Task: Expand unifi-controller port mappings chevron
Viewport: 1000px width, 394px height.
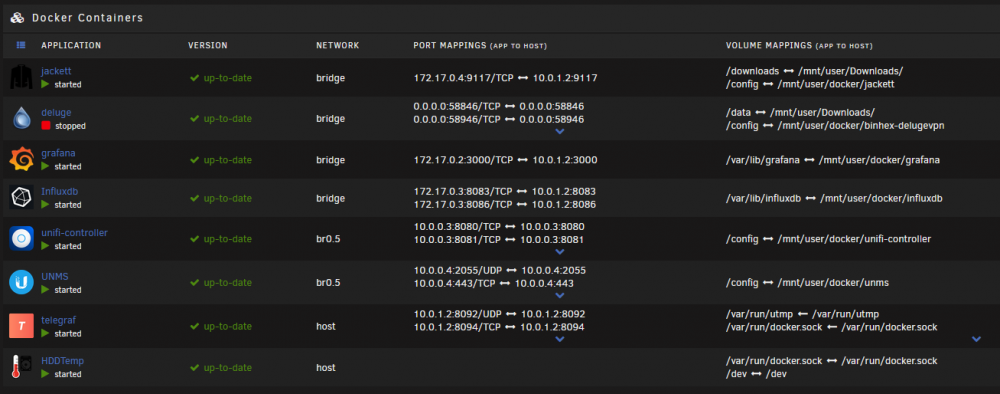Action: 560,252
